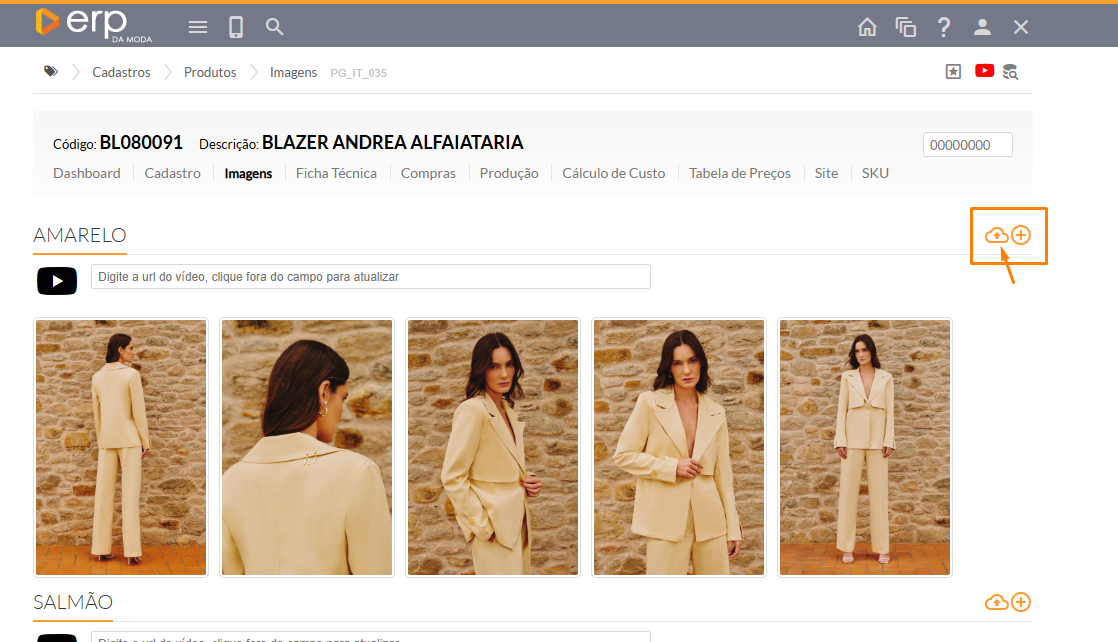This screenshot has width=1118, height=642.
Task: Upload images to AMARELO via cloud icon
Action: click(x=996, y=236)
